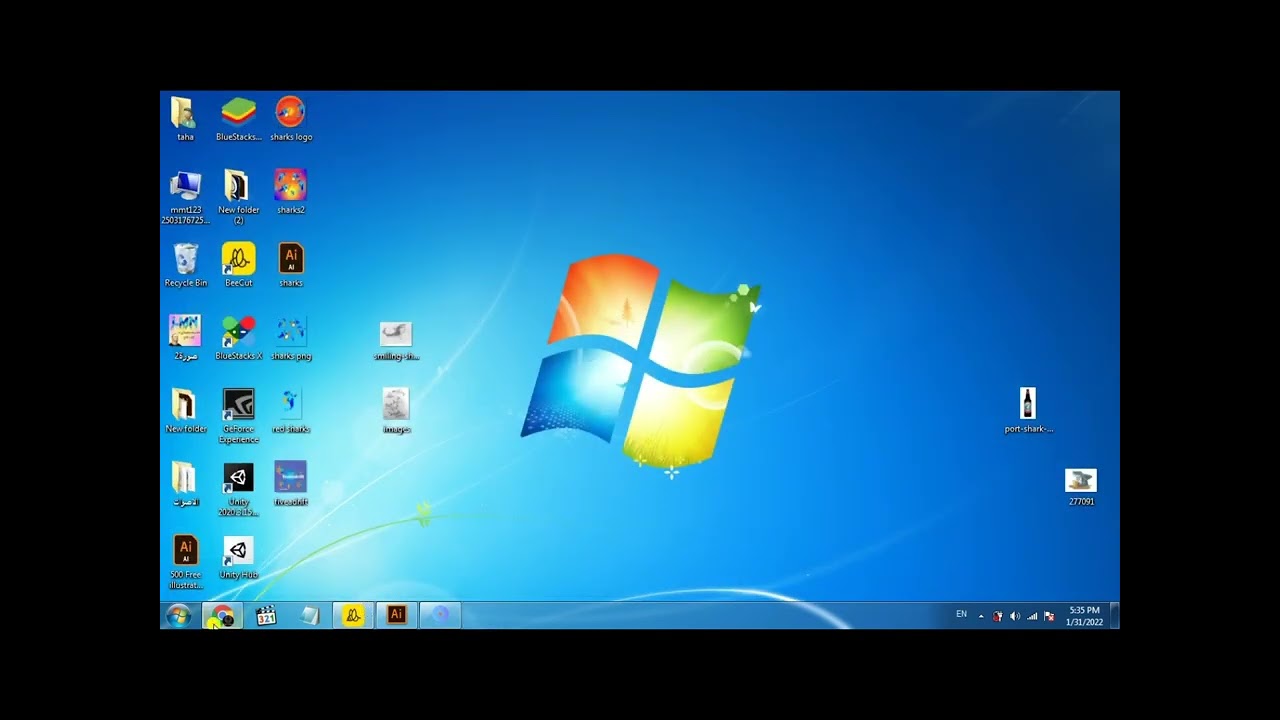Select the mmt123 computer icon
Screen dimensions: 1280x720
pyautogui.click(x=185, y=196)
